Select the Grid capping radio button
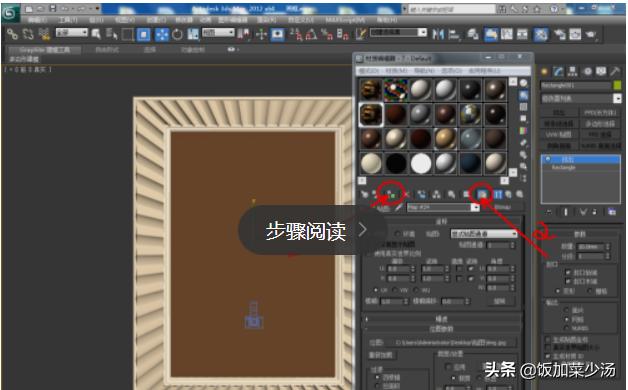Image resolution: width=628 pixels, height=390 pixels. tap(590, 291)
